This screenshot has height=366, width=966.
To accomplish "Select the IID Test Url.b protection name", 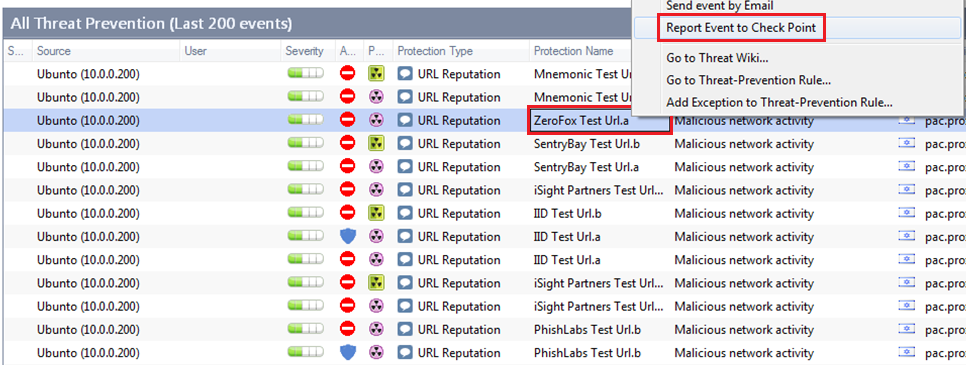I will (x=567, y=214).
